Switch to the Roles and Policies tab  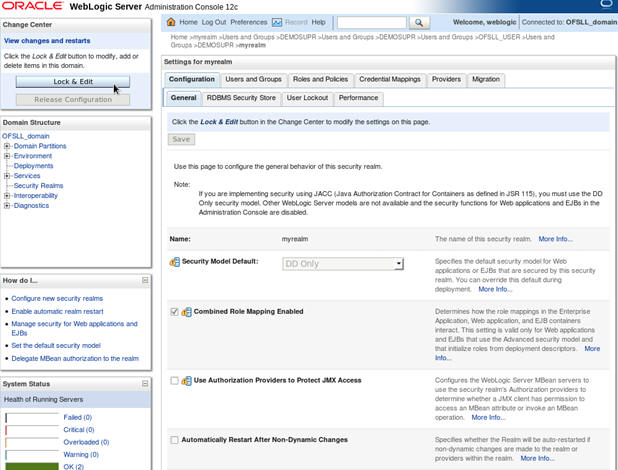pos(320,79)
